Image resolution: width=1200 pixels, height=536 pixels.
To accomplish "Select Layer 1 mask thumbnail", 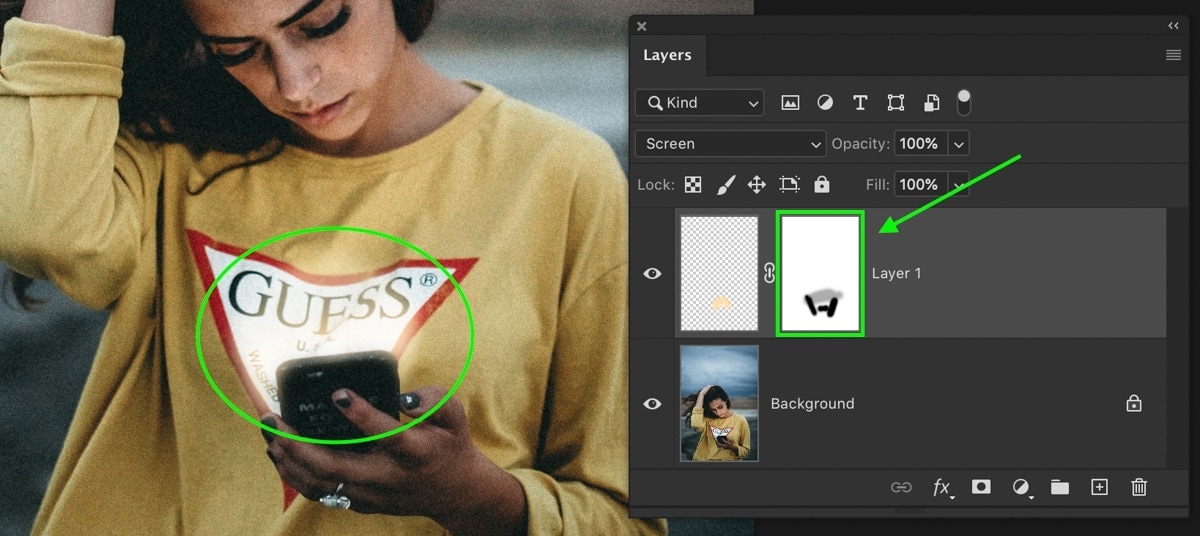I will point(820,273).
